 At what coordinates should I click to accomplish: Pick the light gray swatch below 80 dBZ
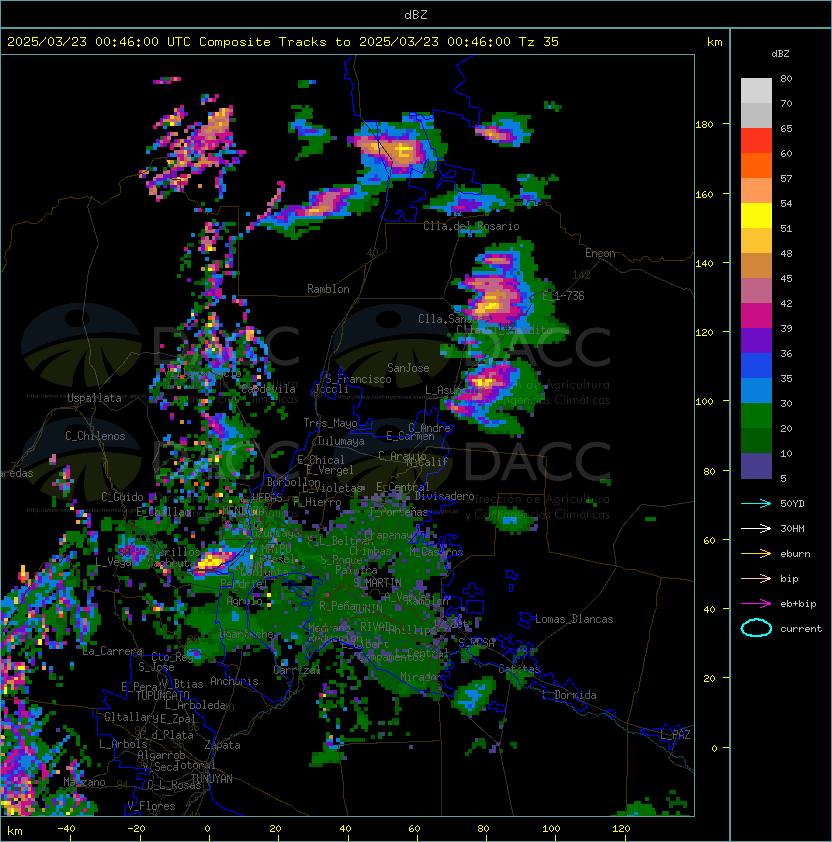click(756, 91)
